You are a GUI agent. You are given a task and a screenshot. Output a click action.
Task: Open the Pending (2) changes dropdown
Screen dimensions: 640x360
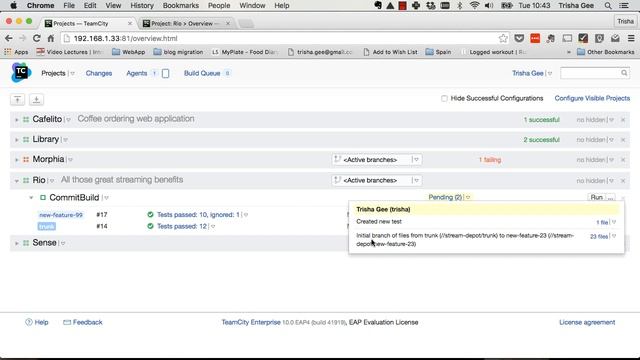[449, 197]
